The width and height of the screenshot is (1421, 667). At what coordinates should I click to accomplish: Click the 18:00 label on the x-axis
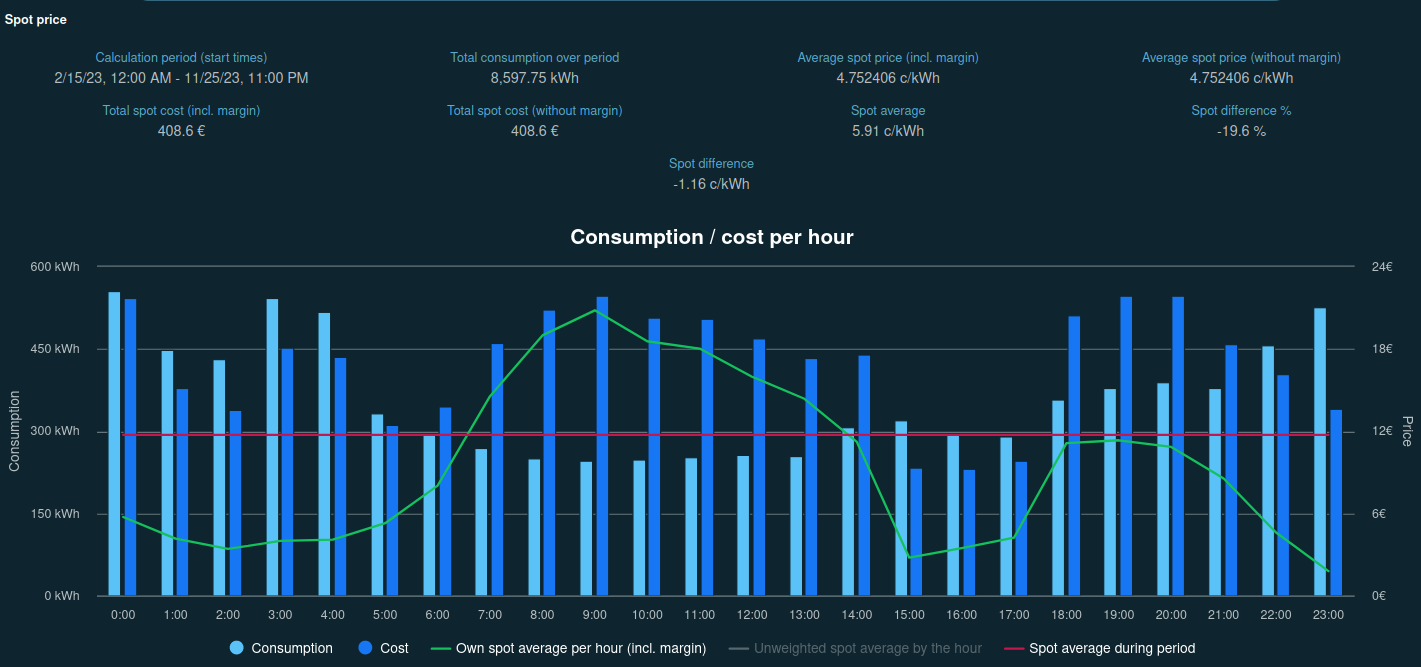1066,615
